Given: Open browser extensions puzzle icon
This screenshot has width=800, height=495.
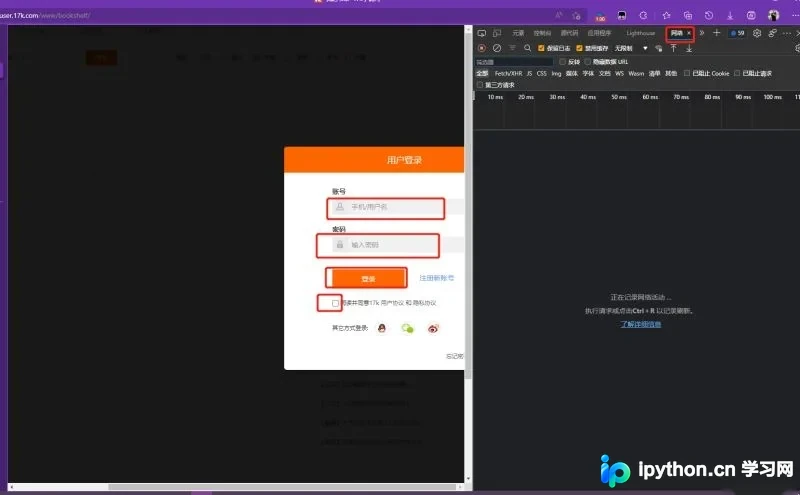Looking at the screenshot, I should tap(643, 16).
